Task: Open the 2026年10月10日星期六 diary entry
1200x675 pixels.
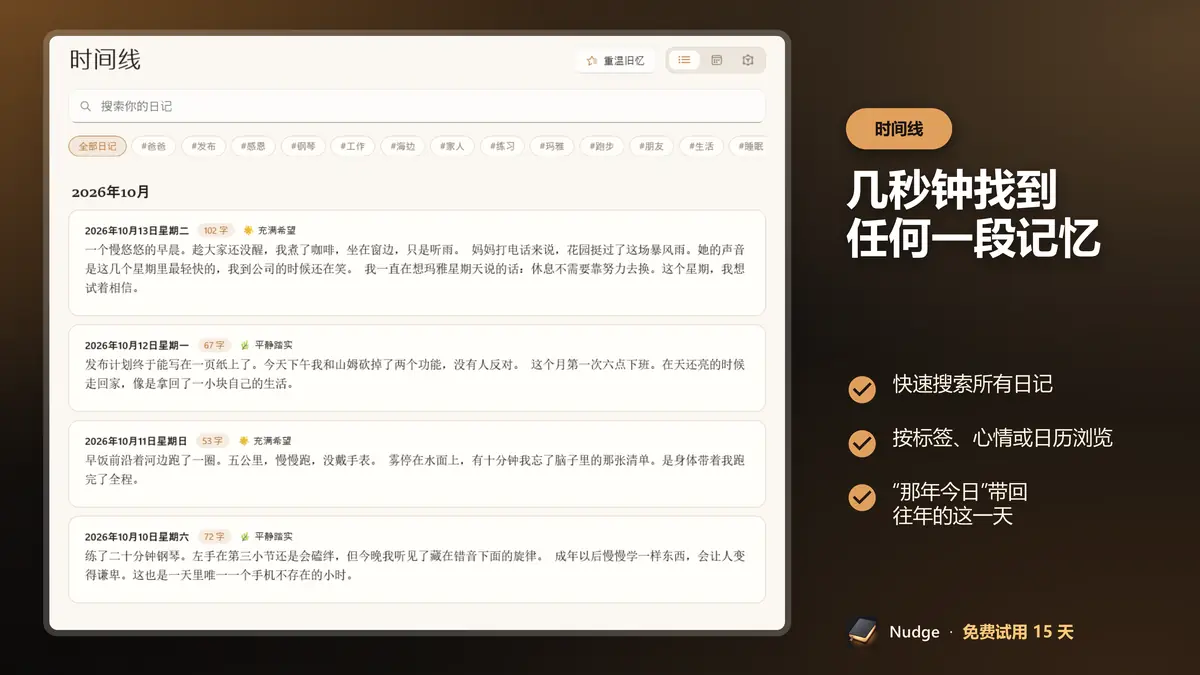Action: pyautogui.click(x=417, y=559)
